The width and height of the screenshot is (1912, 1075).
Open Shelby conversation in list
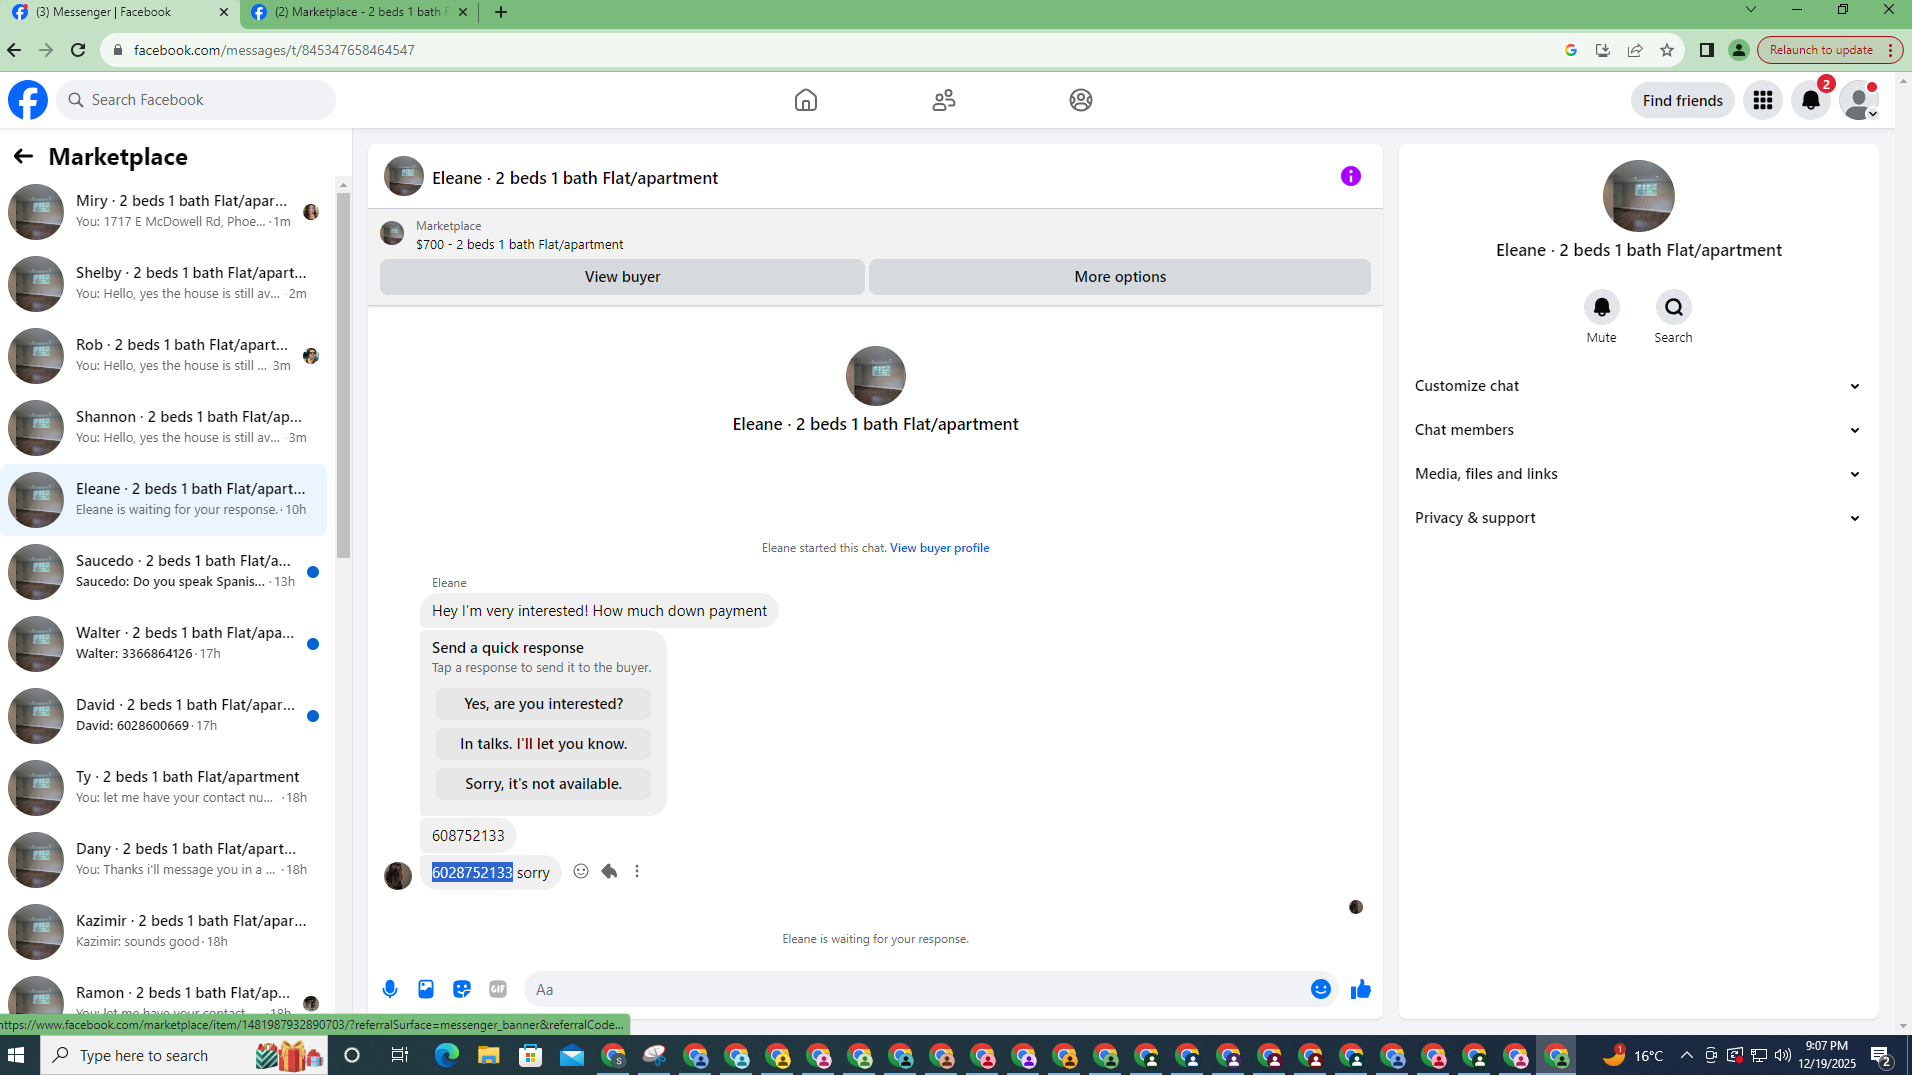pyautogui.click(x=164, y=284)
